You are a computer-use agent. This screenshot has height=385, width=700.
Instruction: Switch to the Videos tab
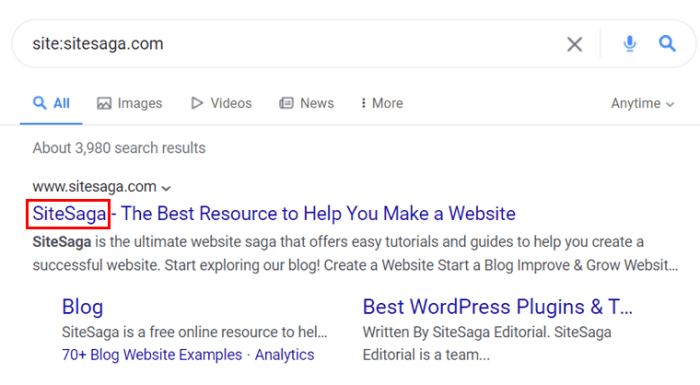[x=221, y=103]
